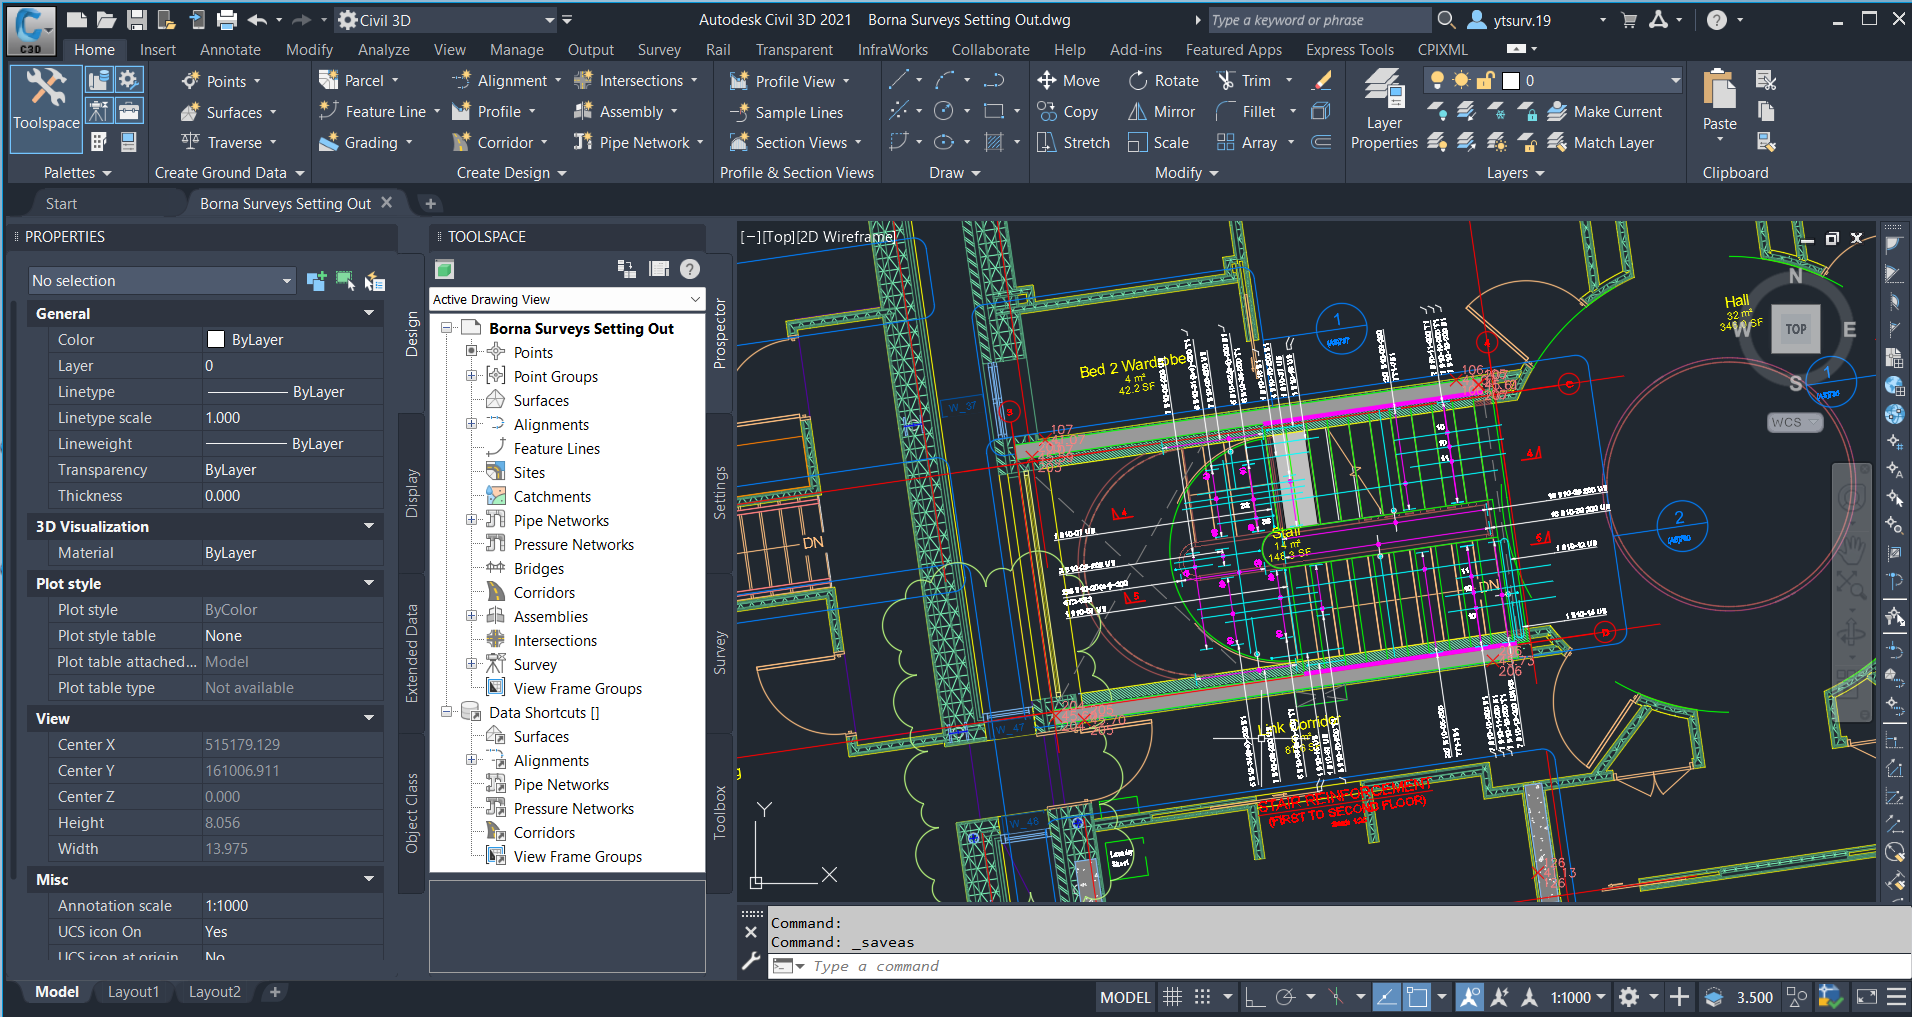
Task: Expand the Points tree node
Action: click(x=471, y=351)
